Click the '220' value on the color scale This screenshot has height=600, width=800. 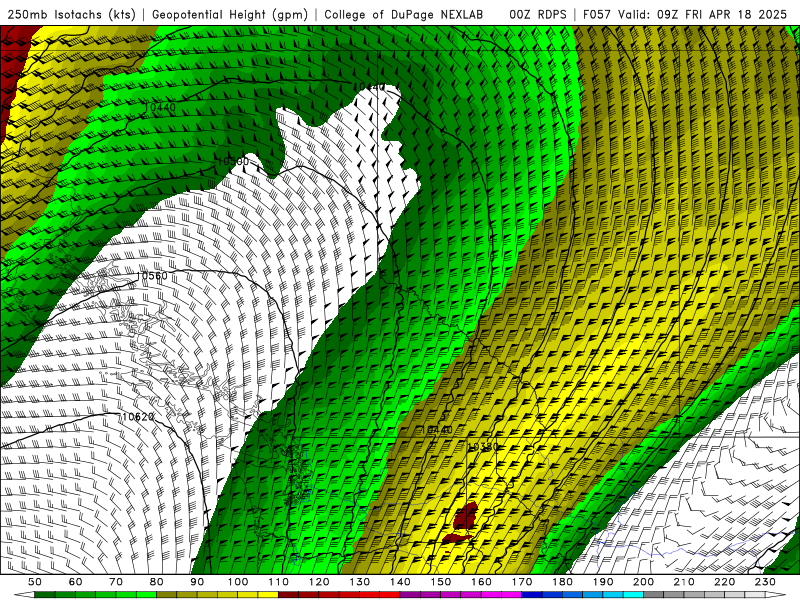pos(724,582)
